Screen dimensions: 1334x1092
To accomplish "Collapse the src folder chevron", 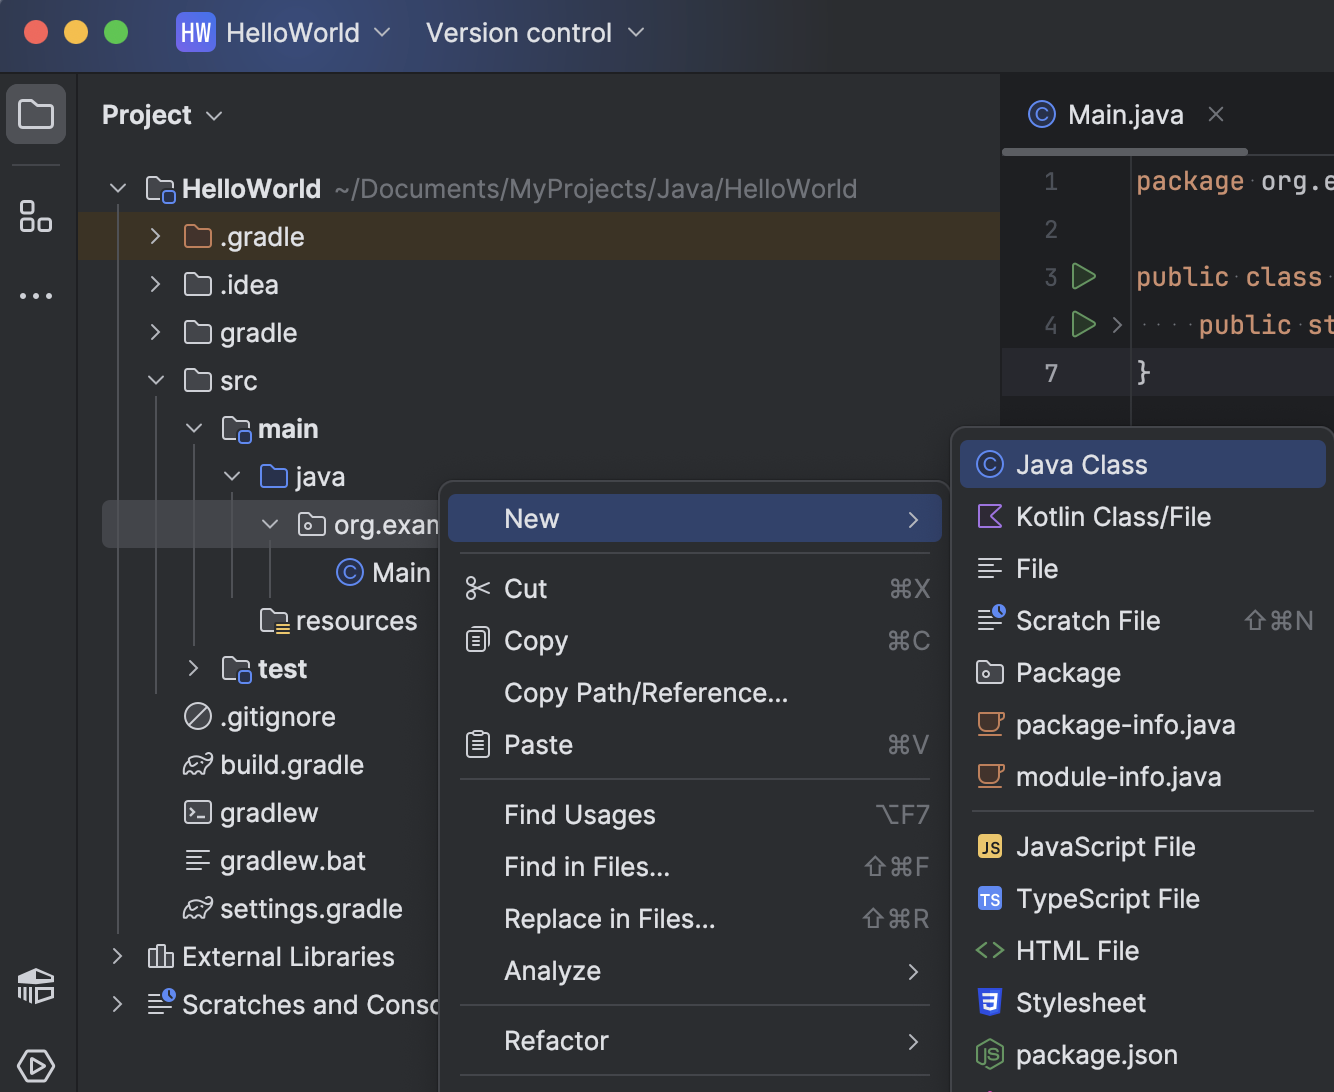I will click(x=156, y=380).
